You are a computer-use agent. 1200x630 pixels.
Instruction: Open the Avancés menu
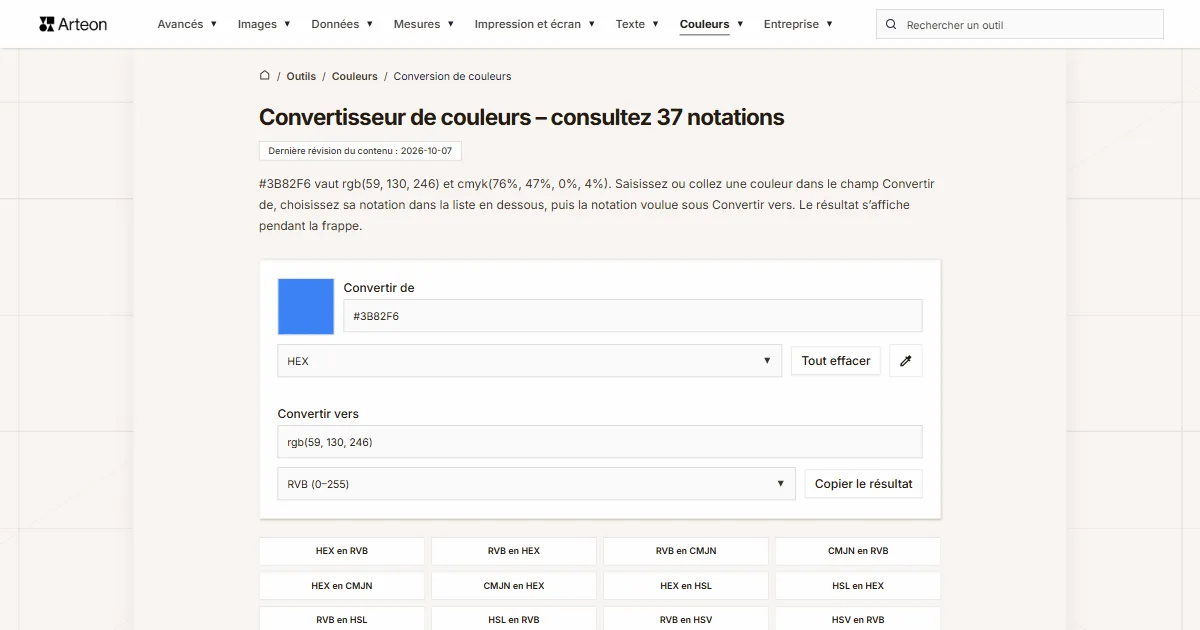[x=187, y=24]
